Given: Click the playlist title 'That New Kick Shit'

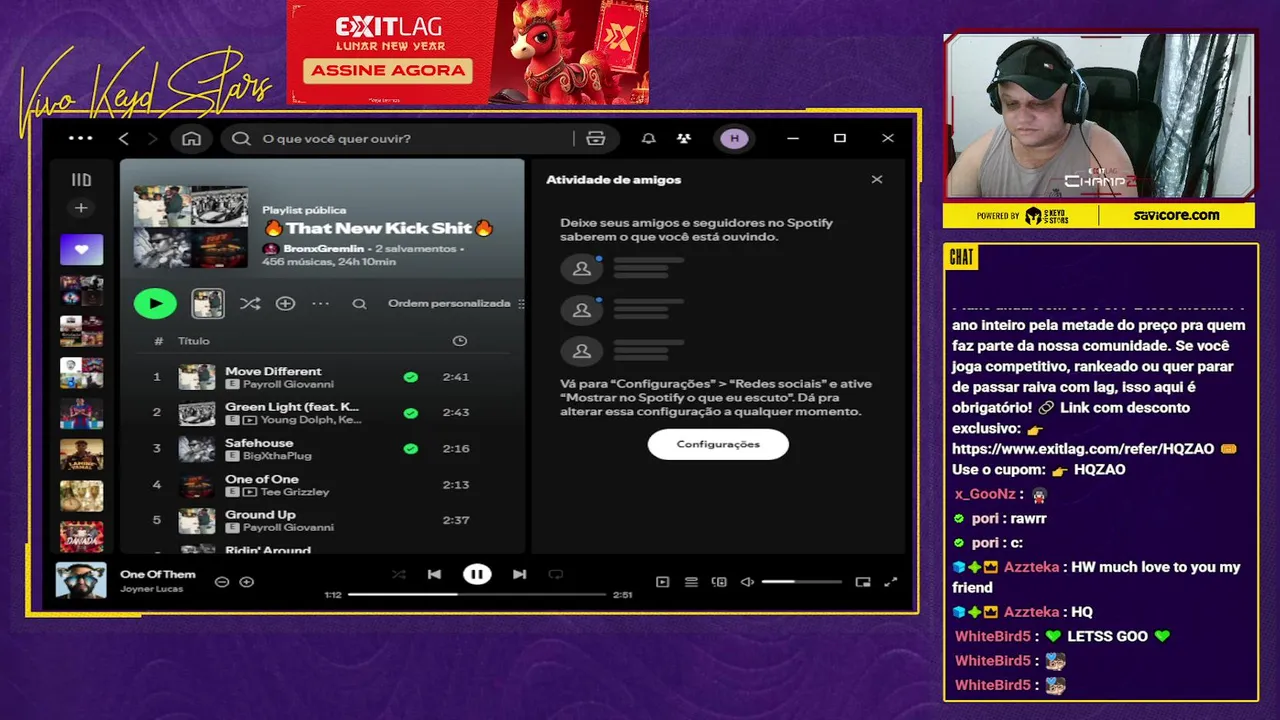Looking at the screenshot, I should [379, 228].
